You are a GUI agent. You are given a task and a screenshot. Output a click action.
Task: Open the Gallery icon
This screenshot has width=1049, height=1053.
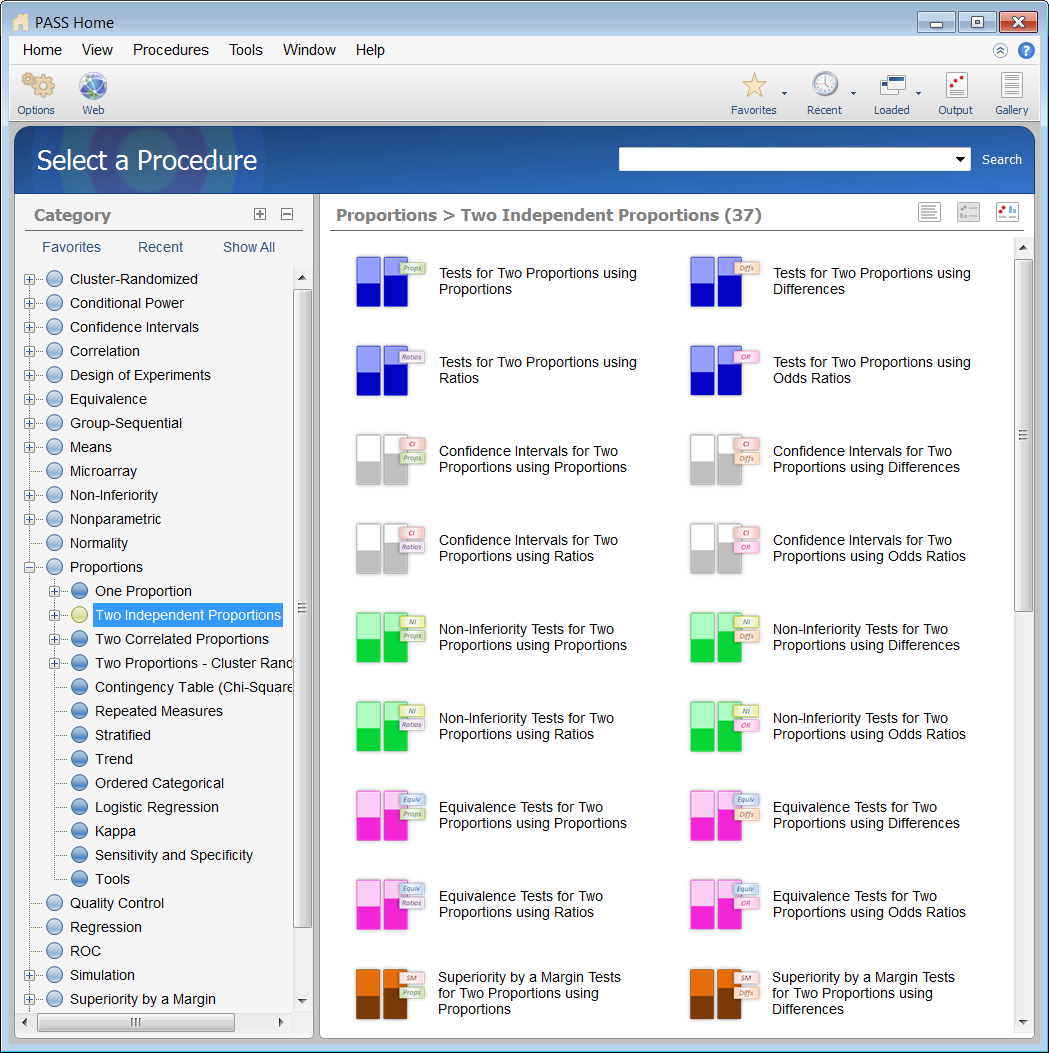coord(1011,85)
